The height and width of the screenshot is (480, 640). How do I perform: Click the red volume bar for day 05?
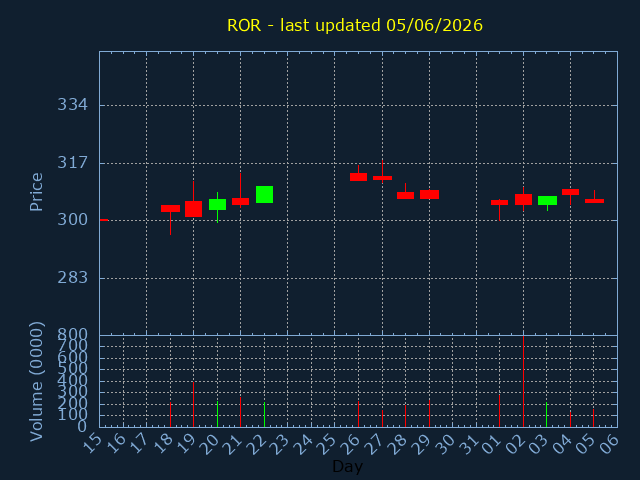(593, 418)
